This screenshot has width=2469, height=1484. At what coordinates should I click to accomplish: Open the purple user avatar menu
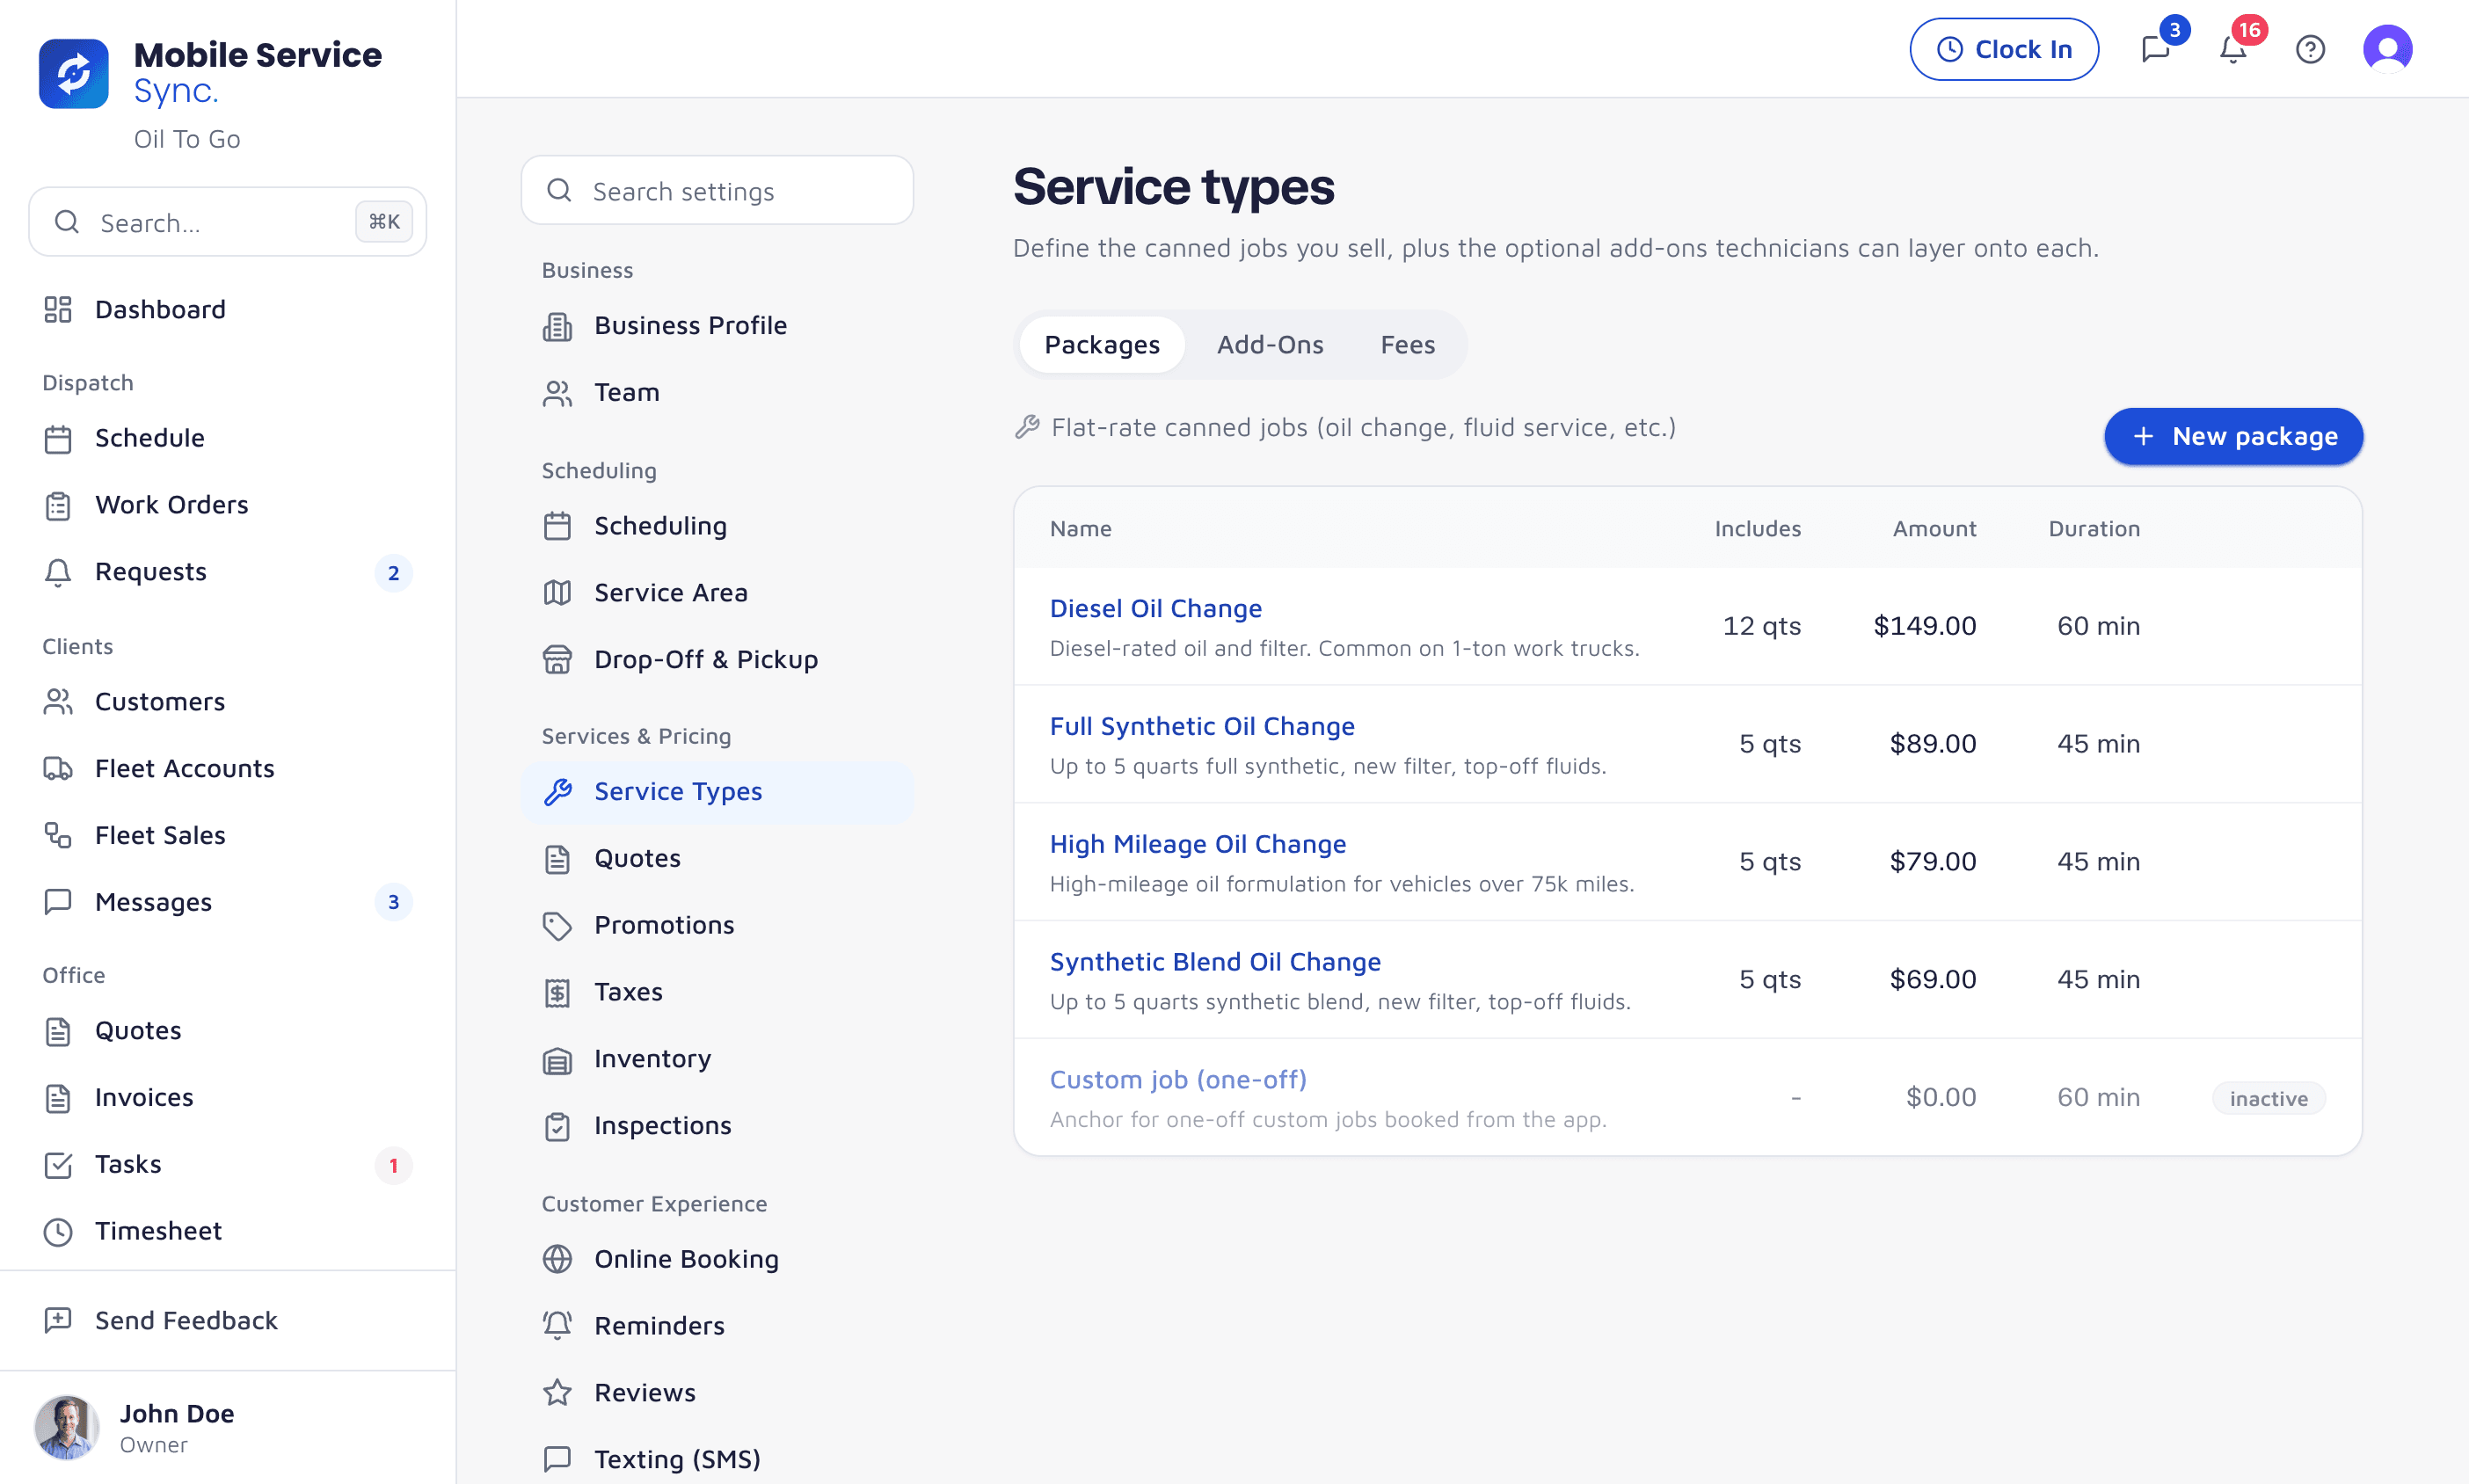[x=2387, y=49]
